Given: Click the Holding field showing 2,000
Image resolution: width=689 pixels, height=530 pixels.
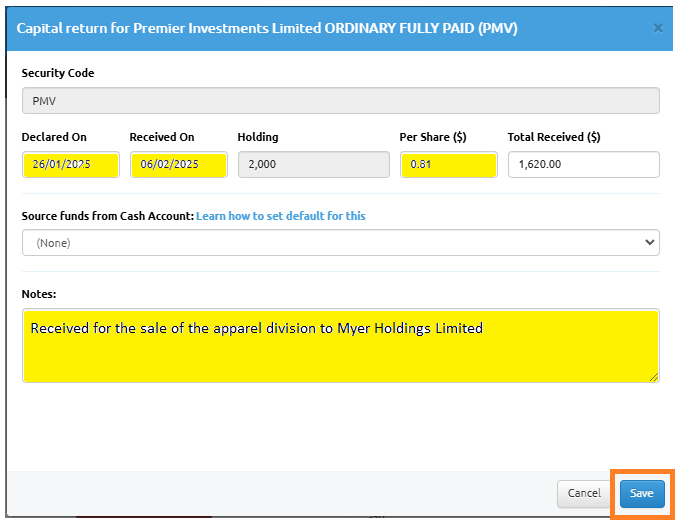Looking at the screenshot, I should click(x=313, y=164).
